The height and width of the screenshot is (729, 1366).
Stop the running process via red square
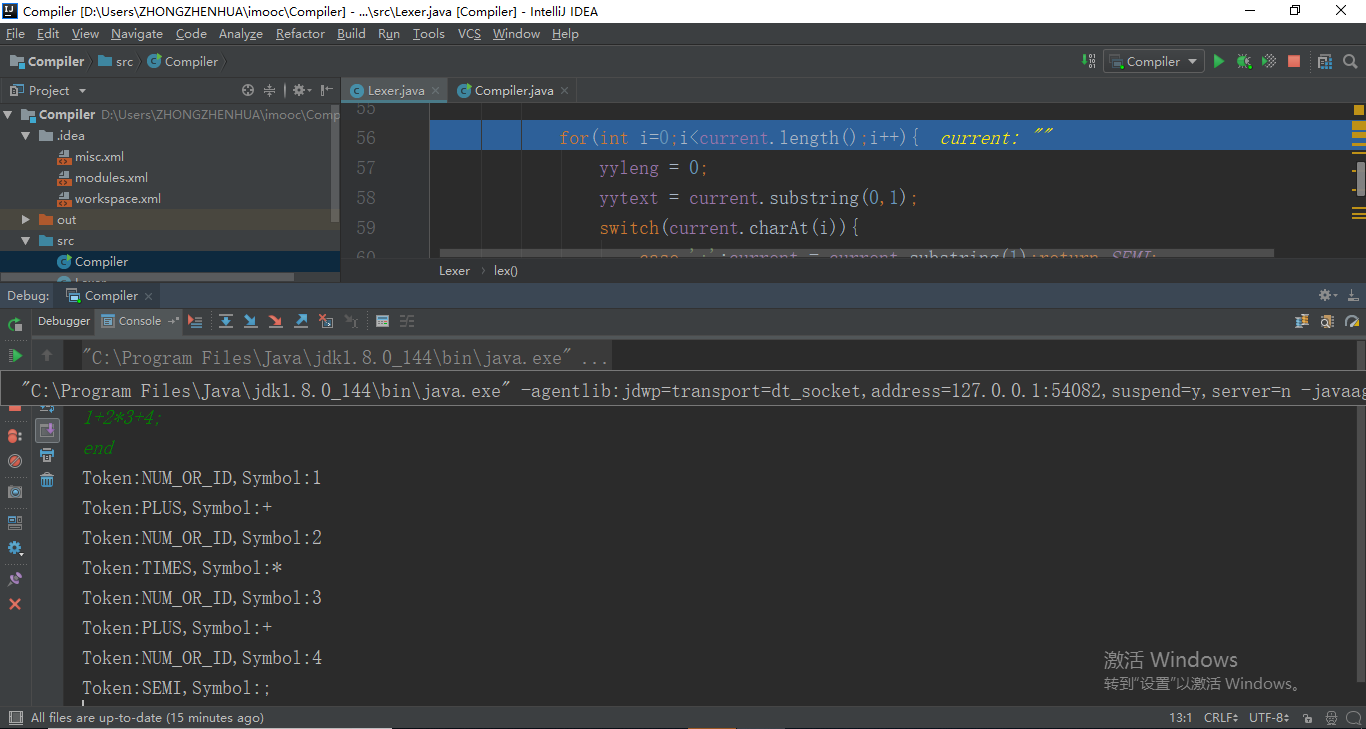1294,61
